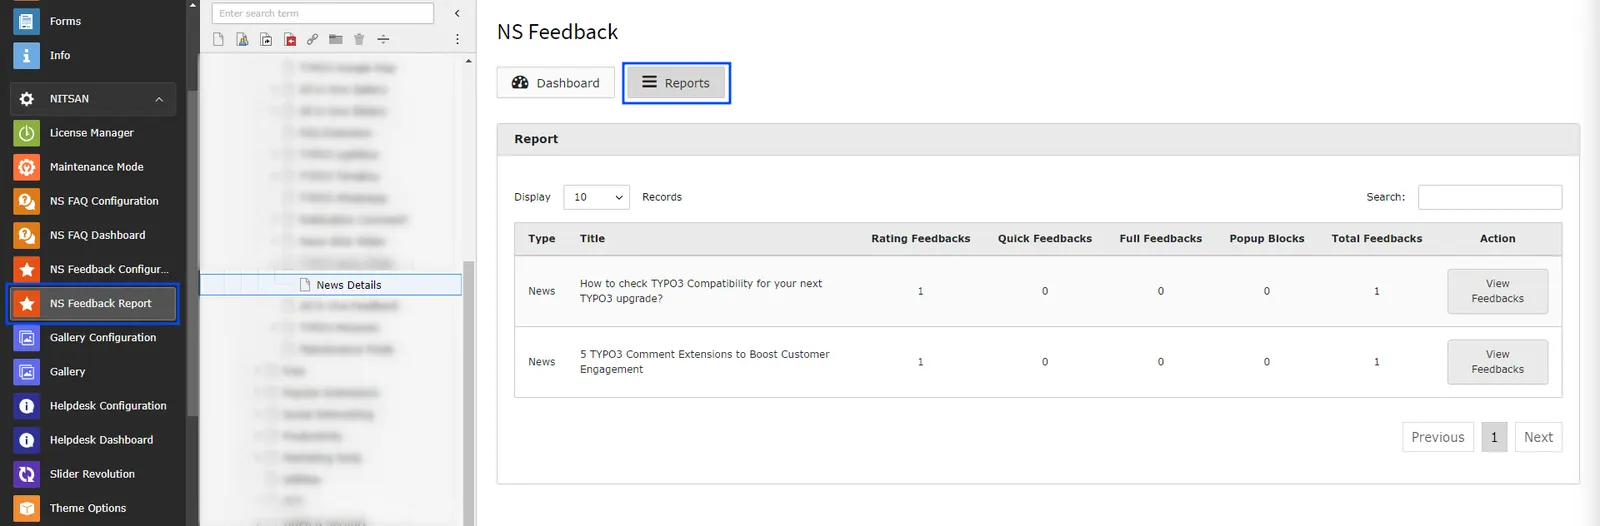
Task: Sort by Quick Feedbacks column
Action: coord(1045,239)
